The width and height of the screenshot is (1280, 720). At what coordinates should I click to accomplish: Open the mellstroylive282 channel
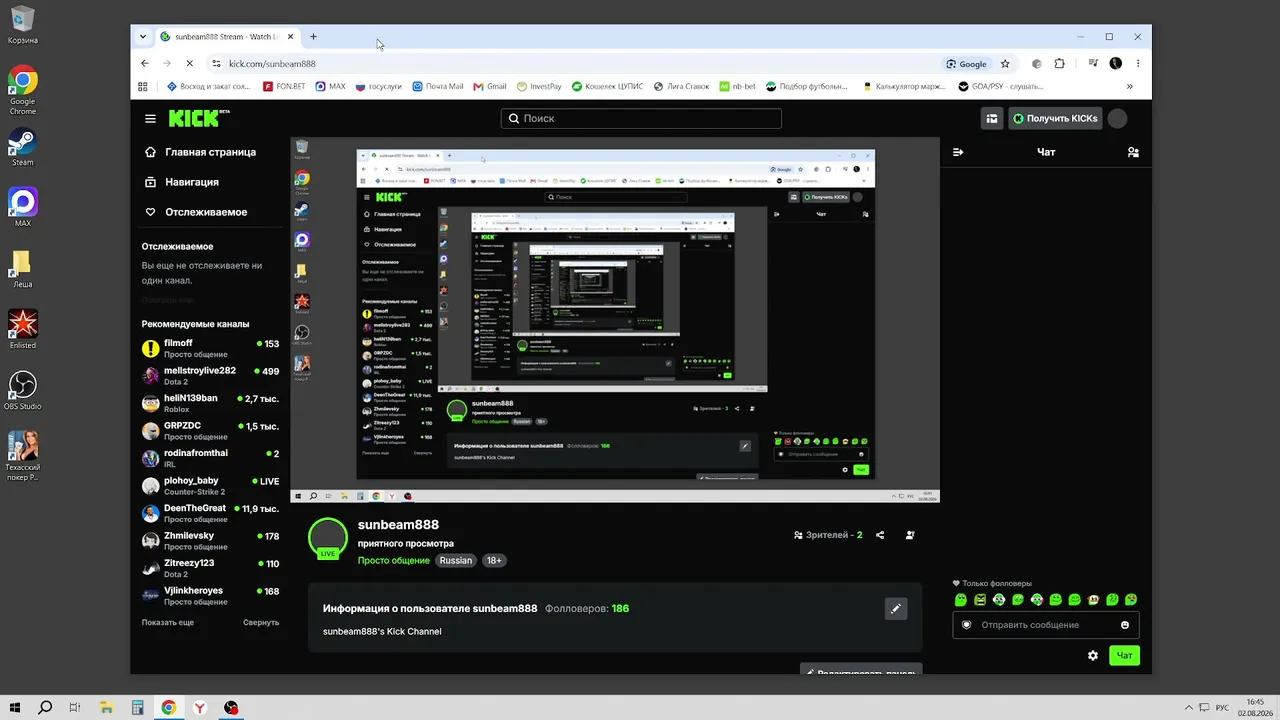click(x=210, y=375)
